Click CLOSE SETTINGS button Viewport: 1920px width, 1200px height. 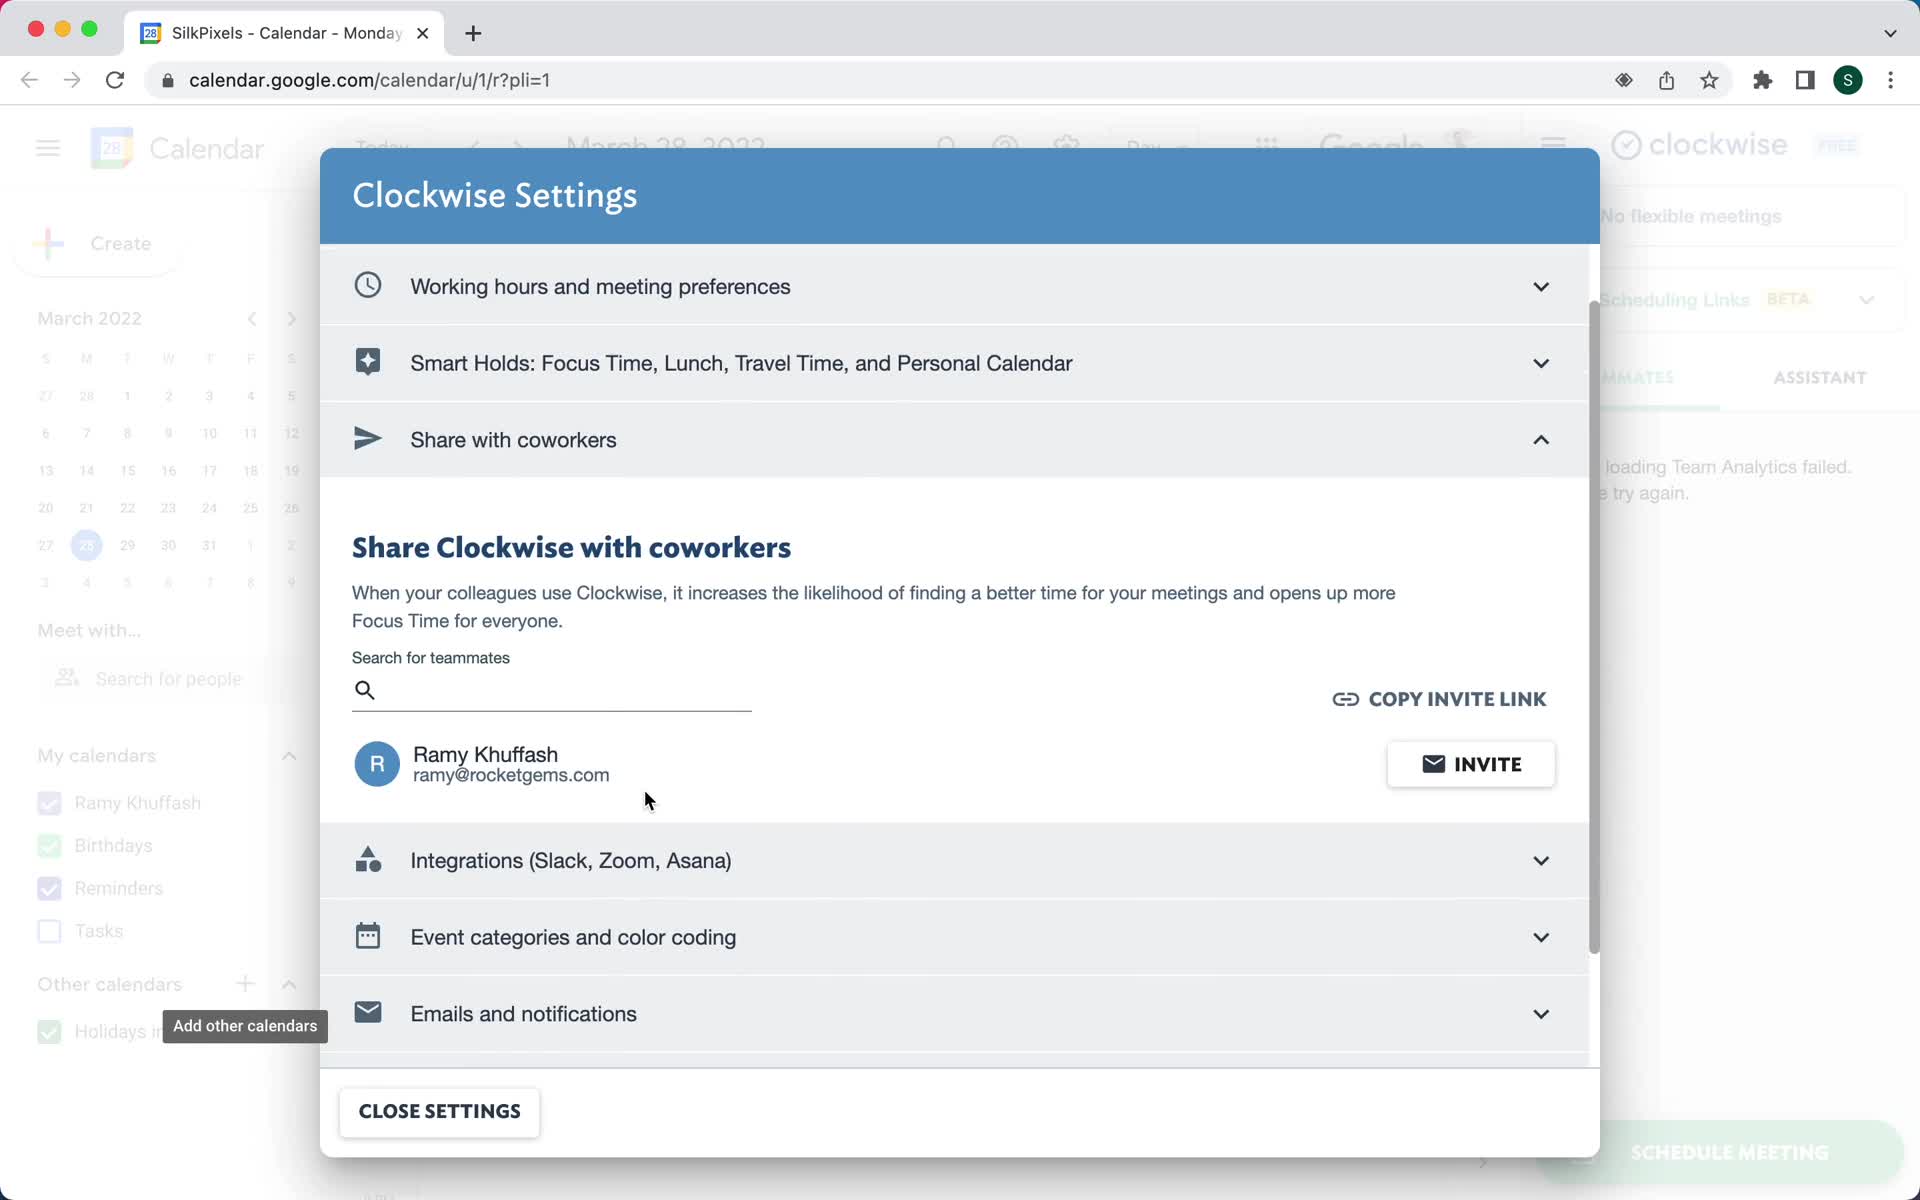coord(439,1112)
